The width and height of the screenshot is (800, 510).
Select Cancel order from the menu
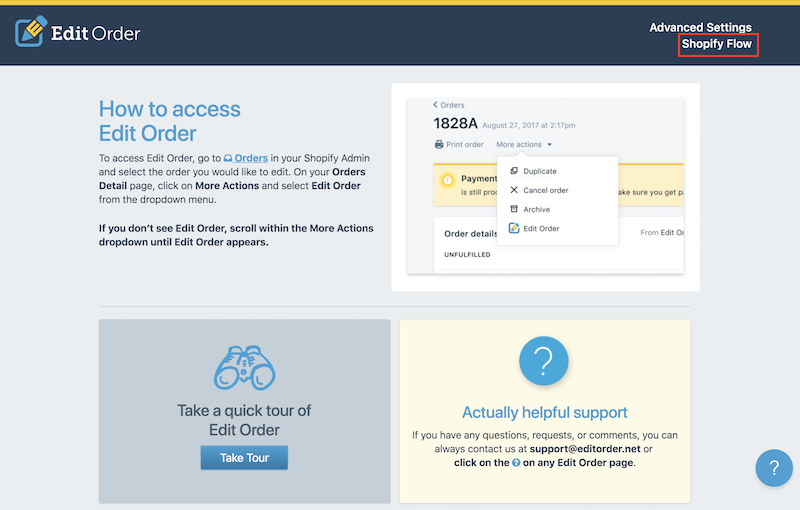pos(545,190)
